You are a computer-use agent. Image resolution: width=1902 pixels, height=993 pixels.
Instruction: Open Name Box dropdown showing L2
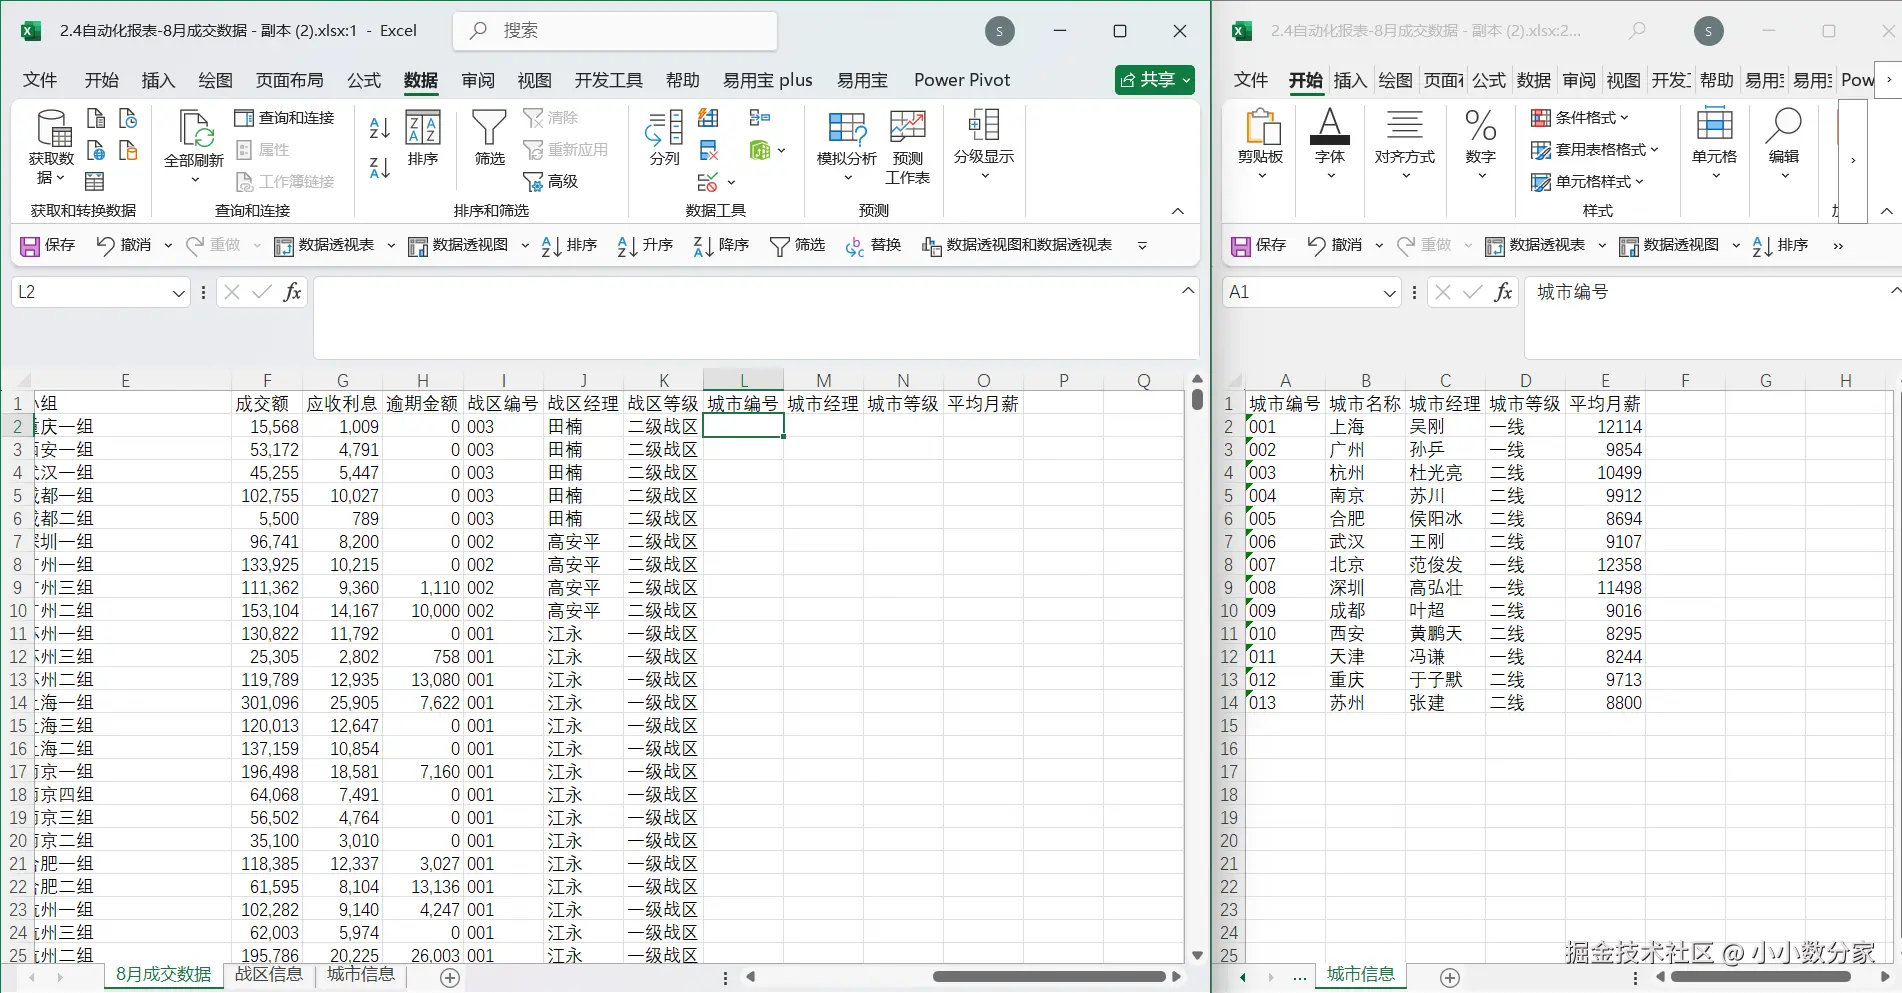(178, 293)
